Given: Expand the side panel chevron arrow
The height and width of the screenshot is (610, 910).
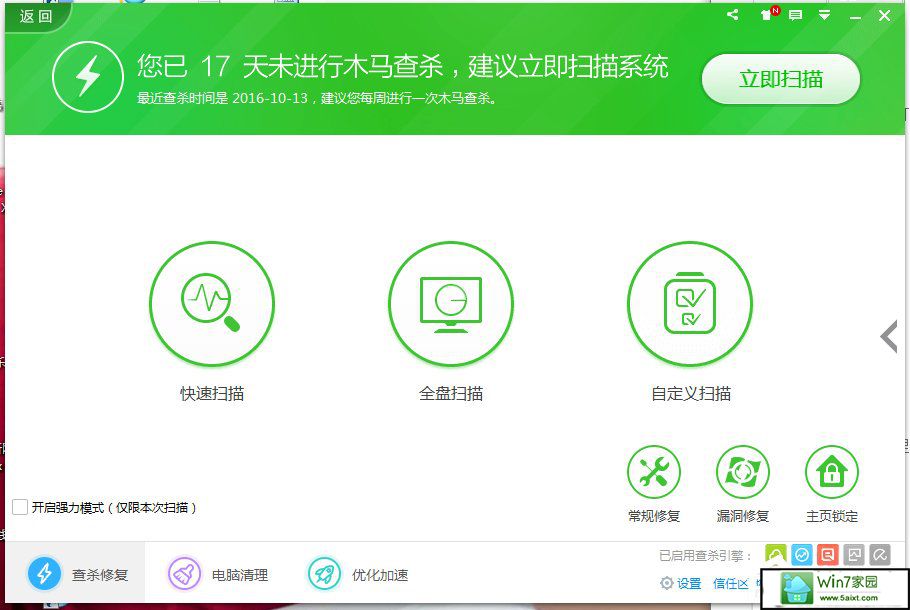Looking at the screenshot, I should [889, 336].
